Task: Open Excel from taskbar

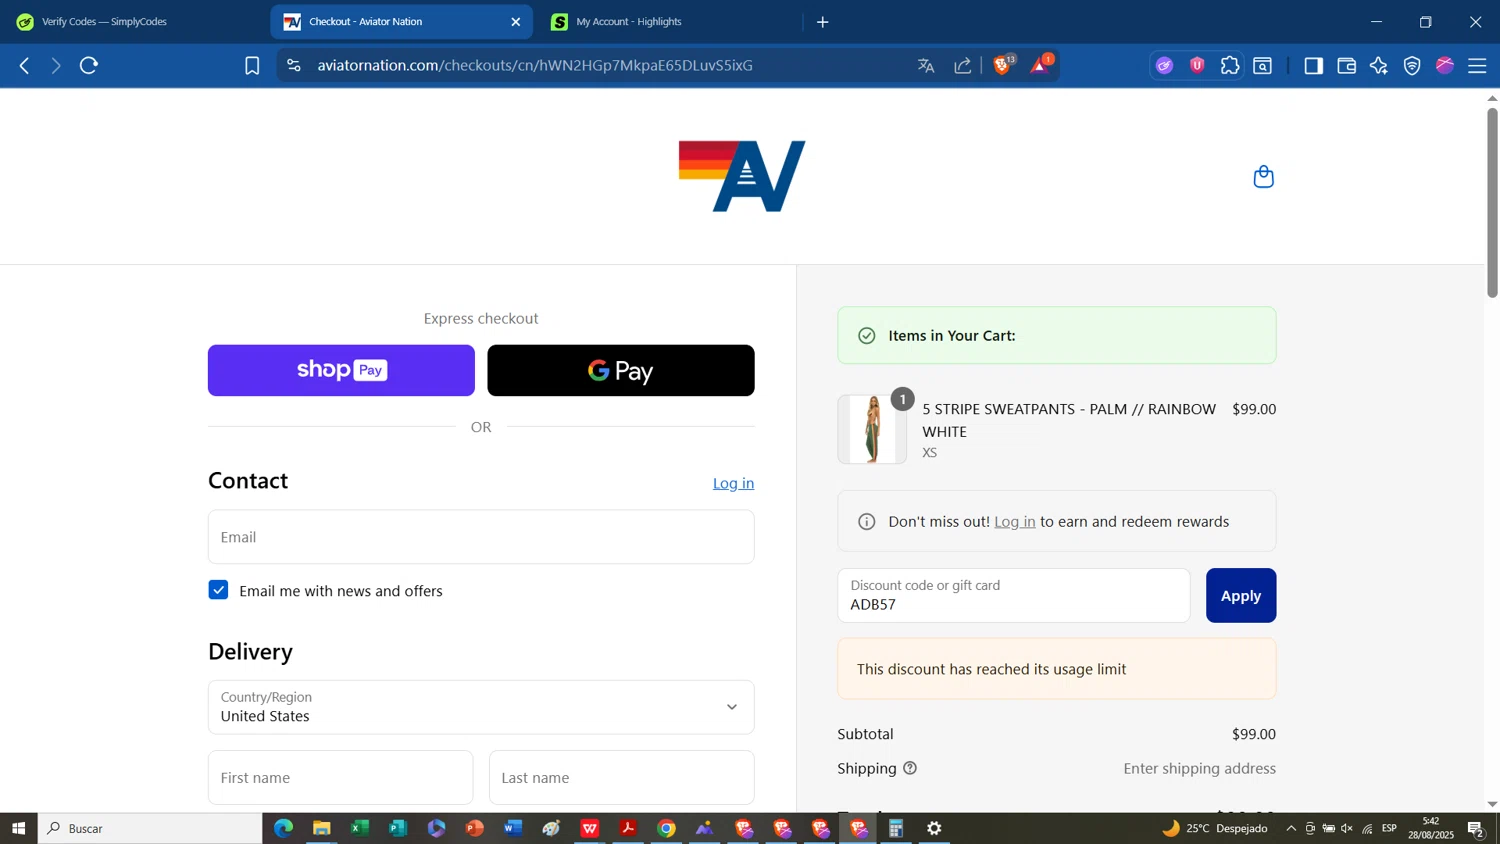Action: click(x=359, y=828)
